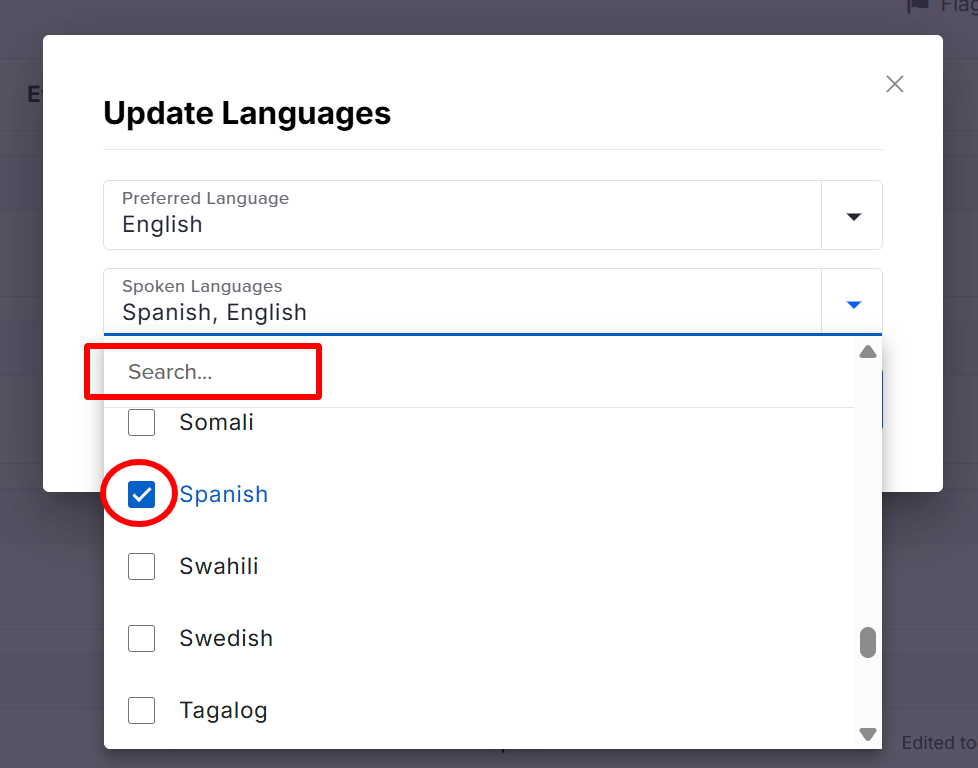The height and width of the screenshot is (768, 978).
Task: Click the Flag icon behind the dialog
Action: 918,6
